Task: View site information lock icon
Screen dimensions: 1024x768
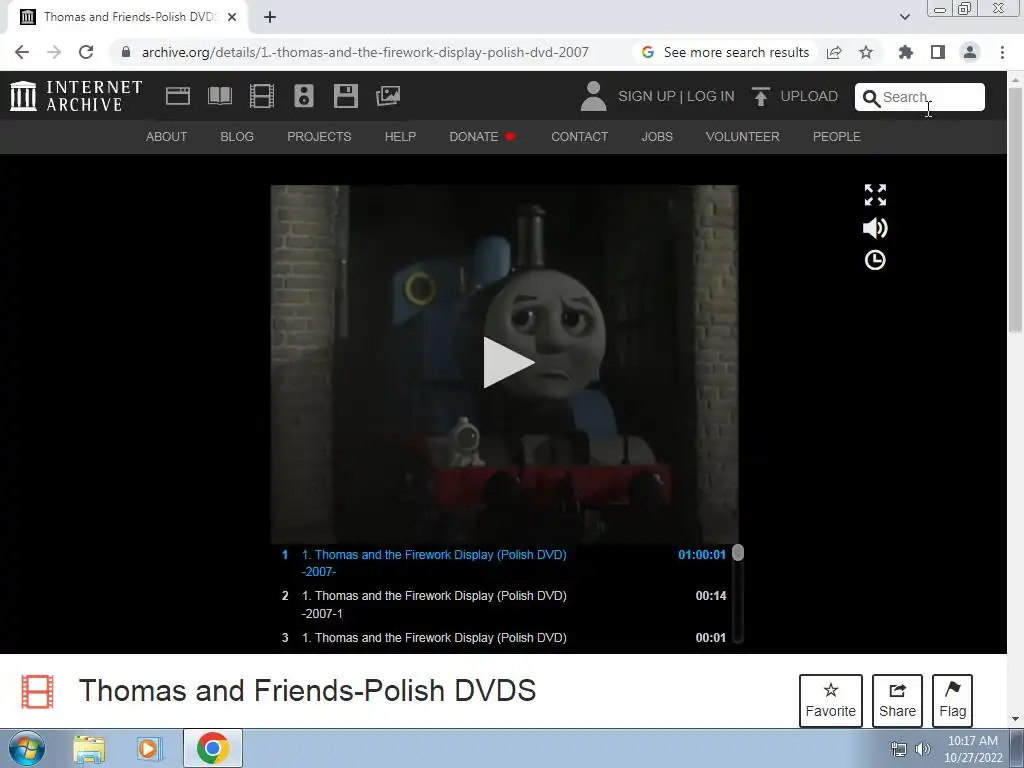Action: [x=126, y=52]
